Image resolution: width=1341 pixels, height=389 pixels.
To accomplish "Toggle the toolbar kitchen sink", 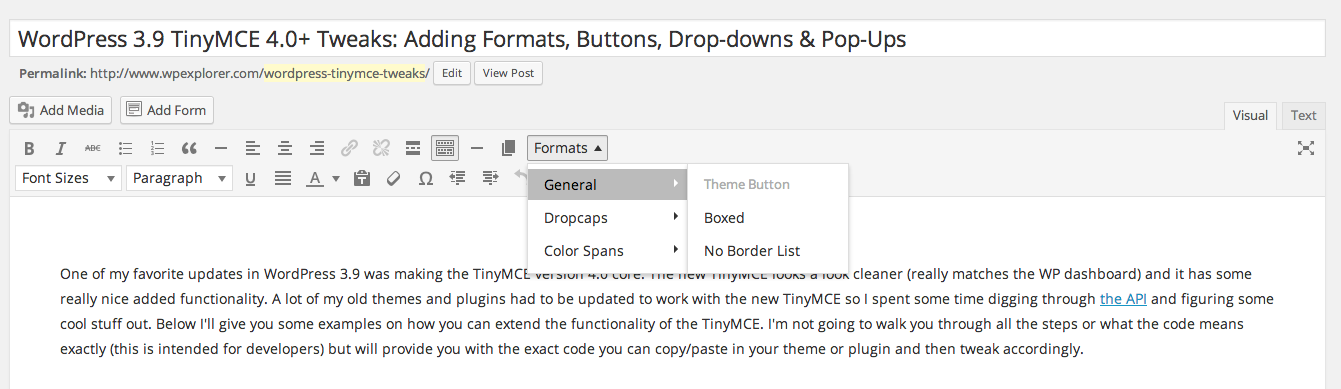I will tap(445, 148).
